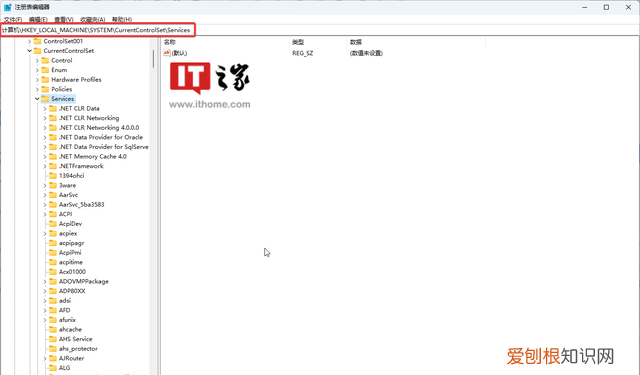
Task: Expand the Hardware Profiles key
Action: 37,80
